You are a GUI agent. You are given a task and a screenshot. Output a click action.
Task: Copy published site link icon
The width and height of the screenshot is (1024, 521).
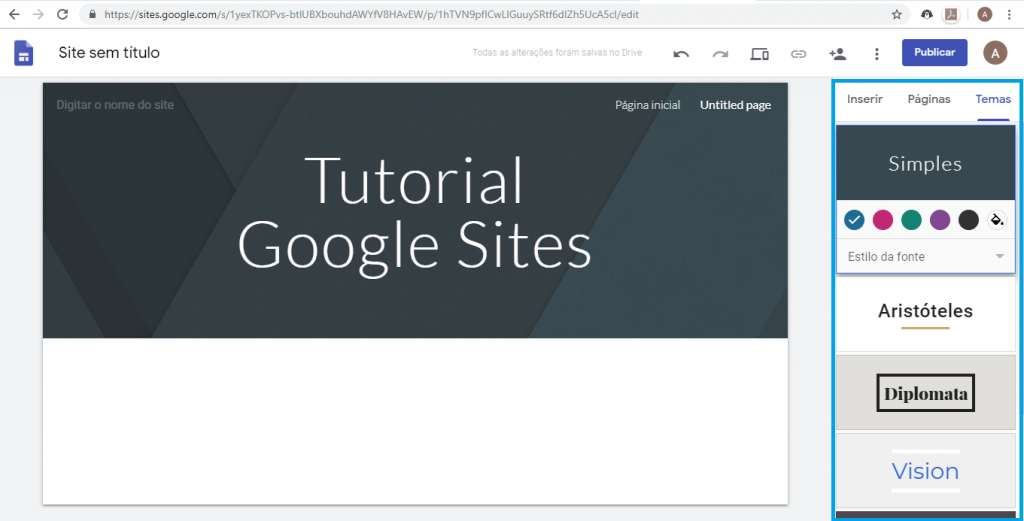tap(798, 54)
